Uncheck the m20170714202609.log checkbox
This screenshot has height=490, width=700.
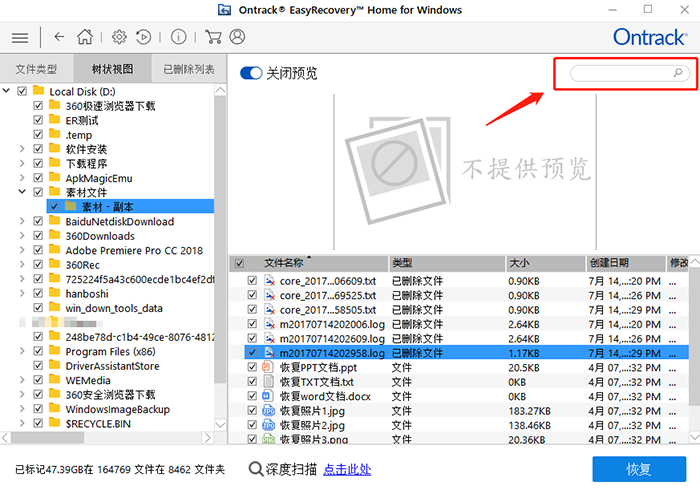click(x=252, y=338)
